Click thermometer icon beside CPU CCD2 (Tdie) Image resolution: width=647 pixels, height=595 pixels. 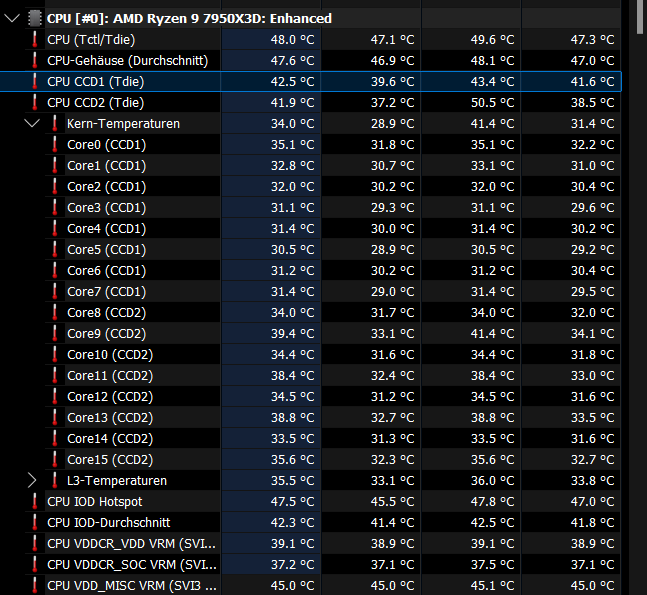click(x=35, y=102)
